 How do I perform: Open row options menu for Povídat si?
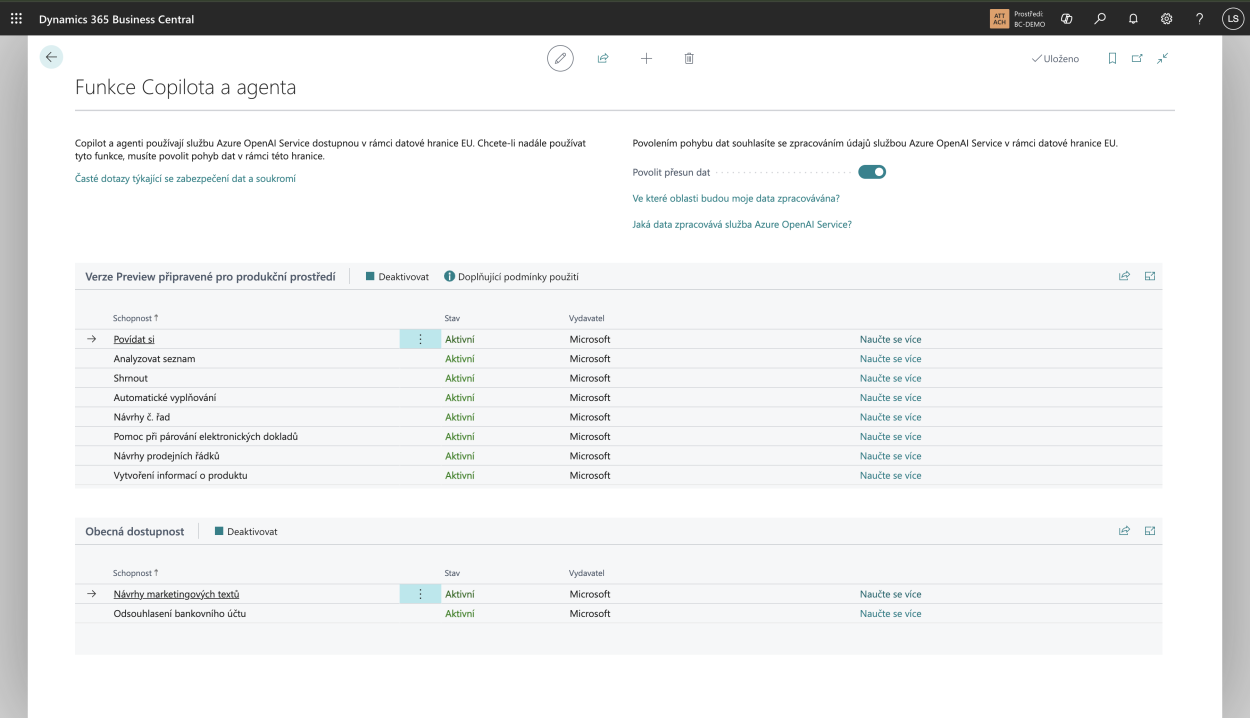tap(420, 340)
